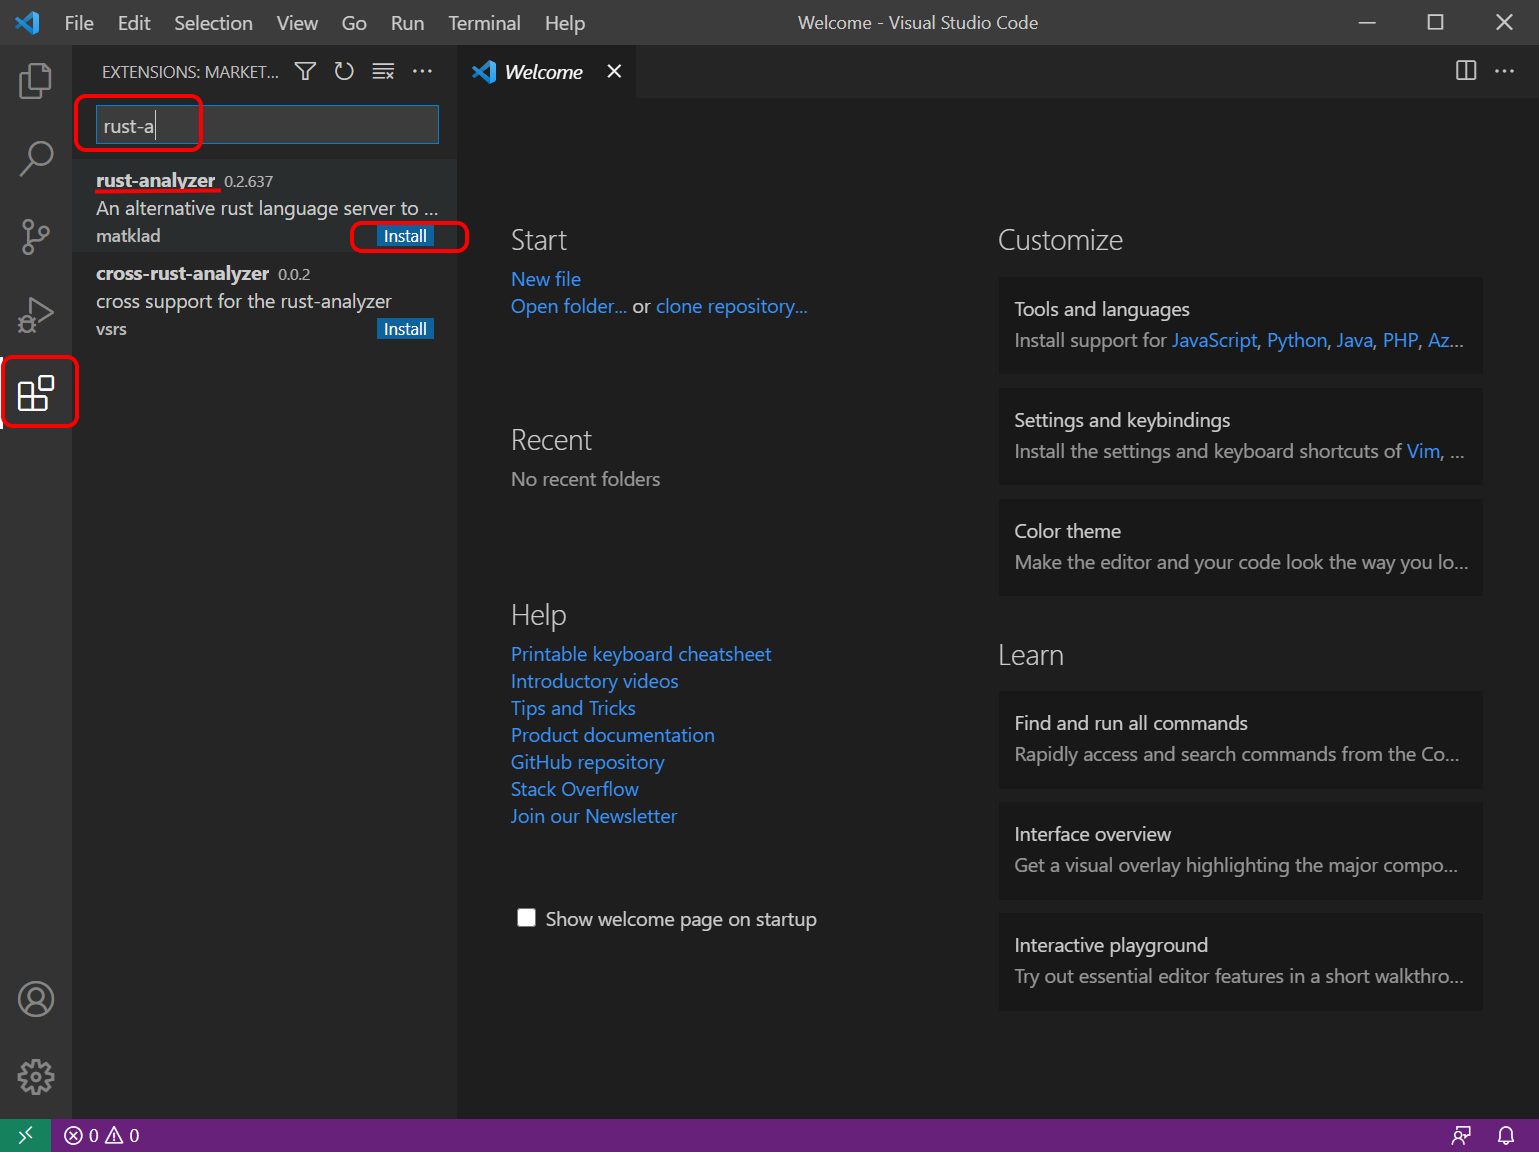Show errors and warnings in status bar
Screen dimensions: 1539x1152
[102, 1135]
